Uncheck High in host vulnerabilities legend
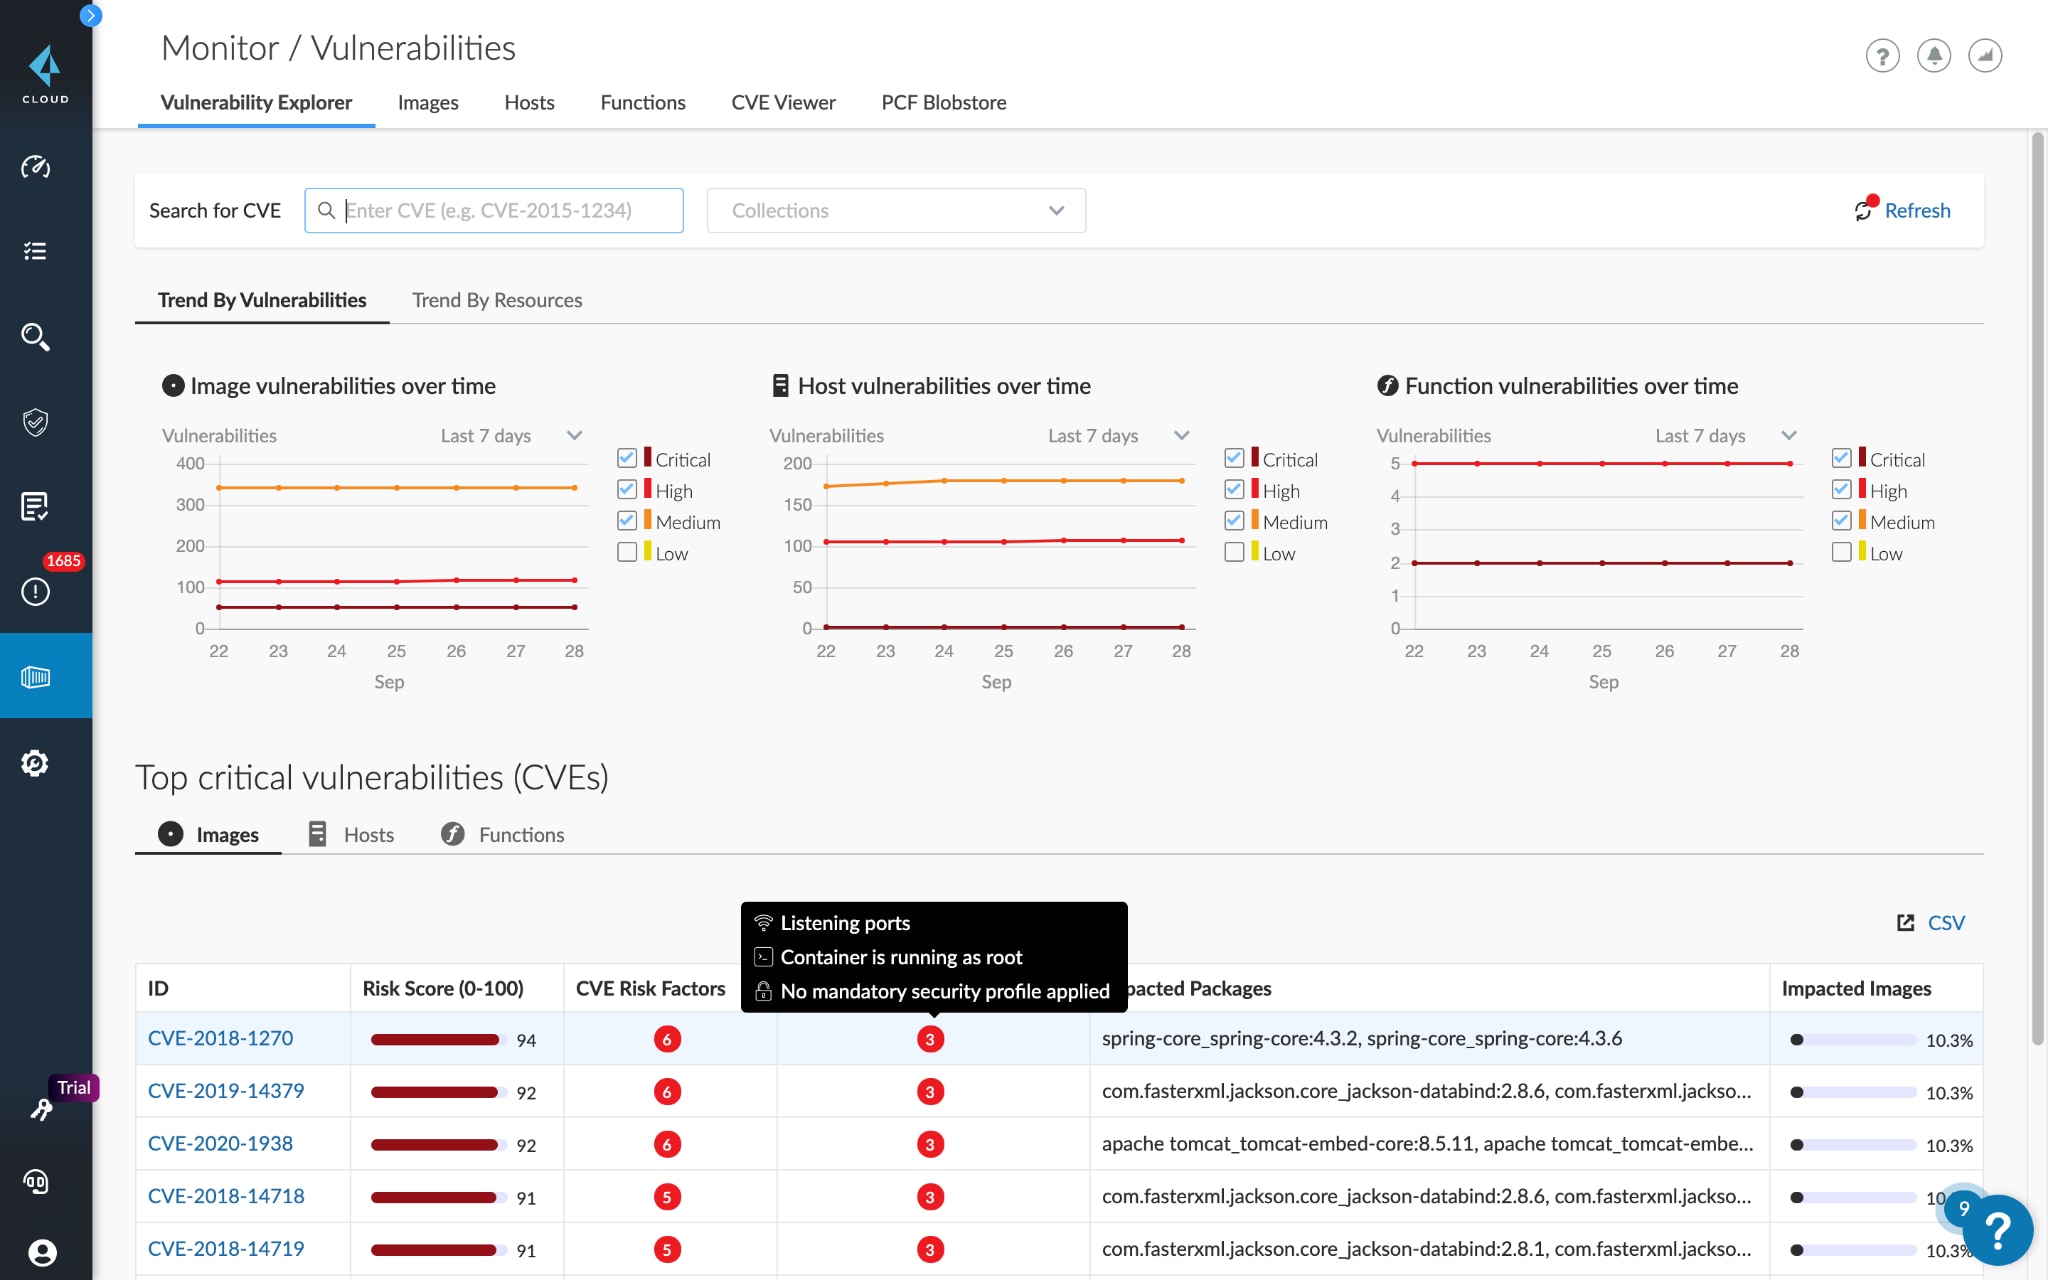This screenshot has height=1280, width=2048. click(1234, 489)
